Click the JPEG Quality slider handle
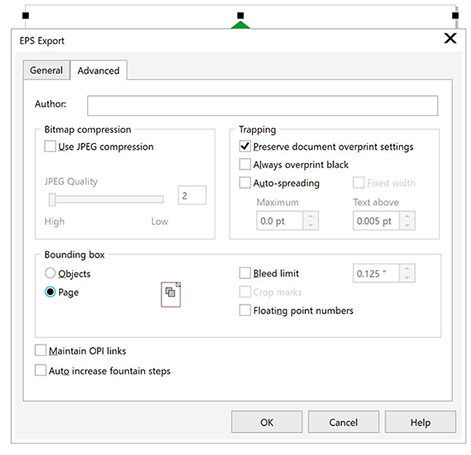This screenshot has width=471, height=455. (x=52, y=200)
